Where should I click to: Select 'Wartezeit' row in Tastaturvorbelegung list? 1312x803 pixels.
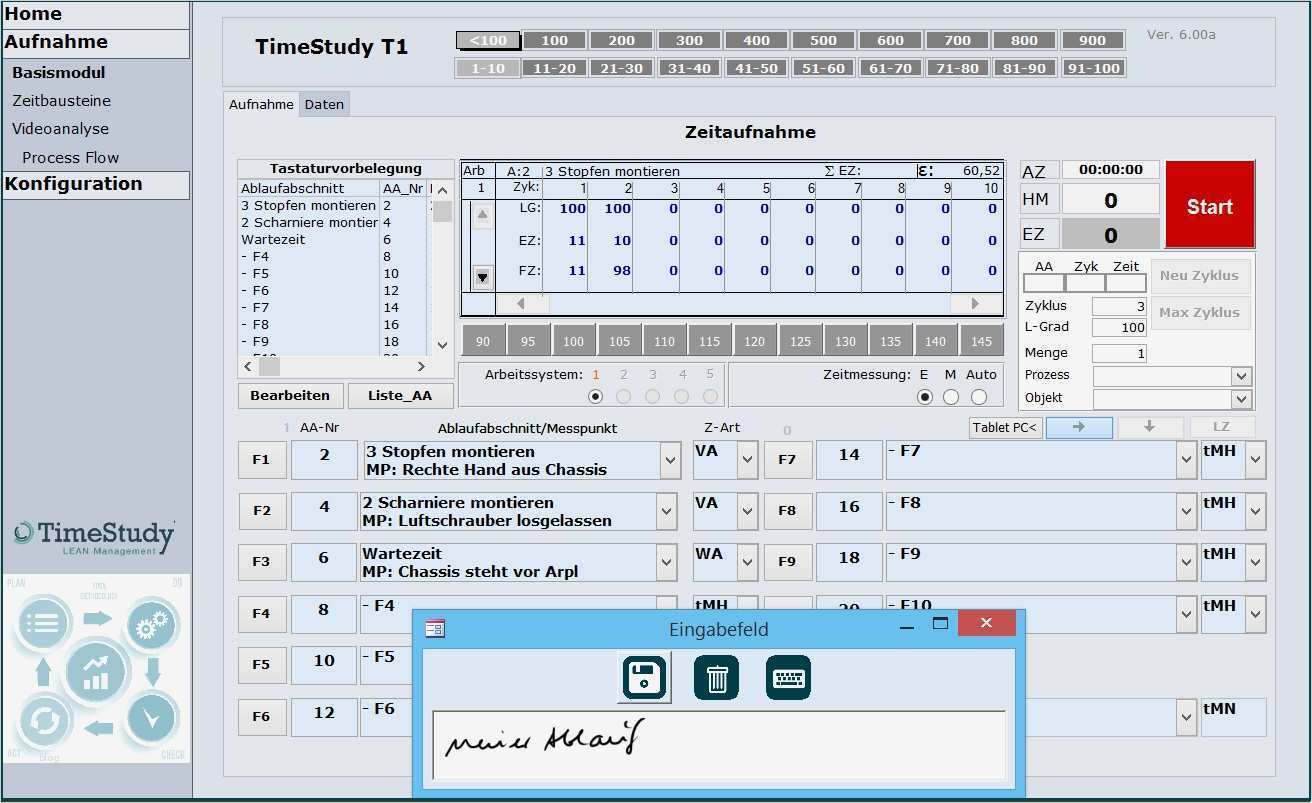[x=333, y=240]
